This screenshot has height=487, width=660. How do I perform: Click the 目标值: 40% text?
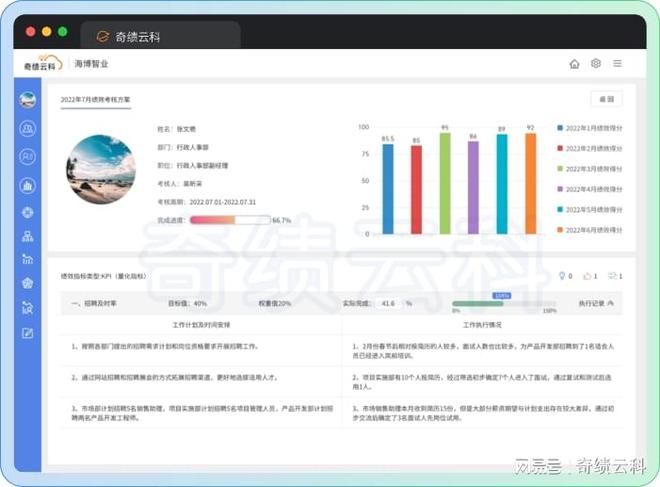pos(187,303)
